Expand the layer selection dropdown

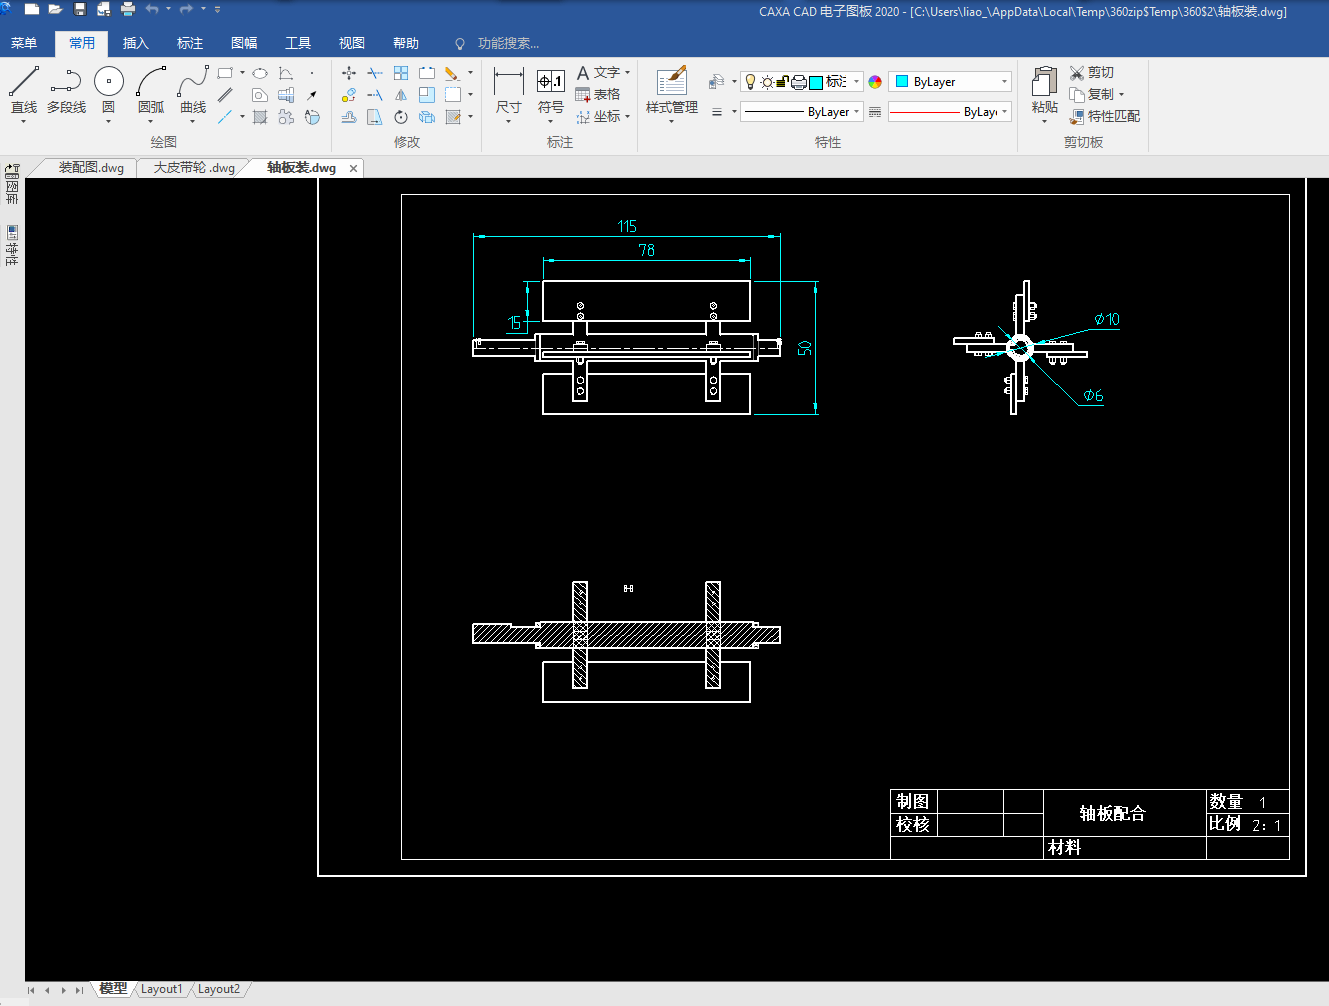(857, 82)
